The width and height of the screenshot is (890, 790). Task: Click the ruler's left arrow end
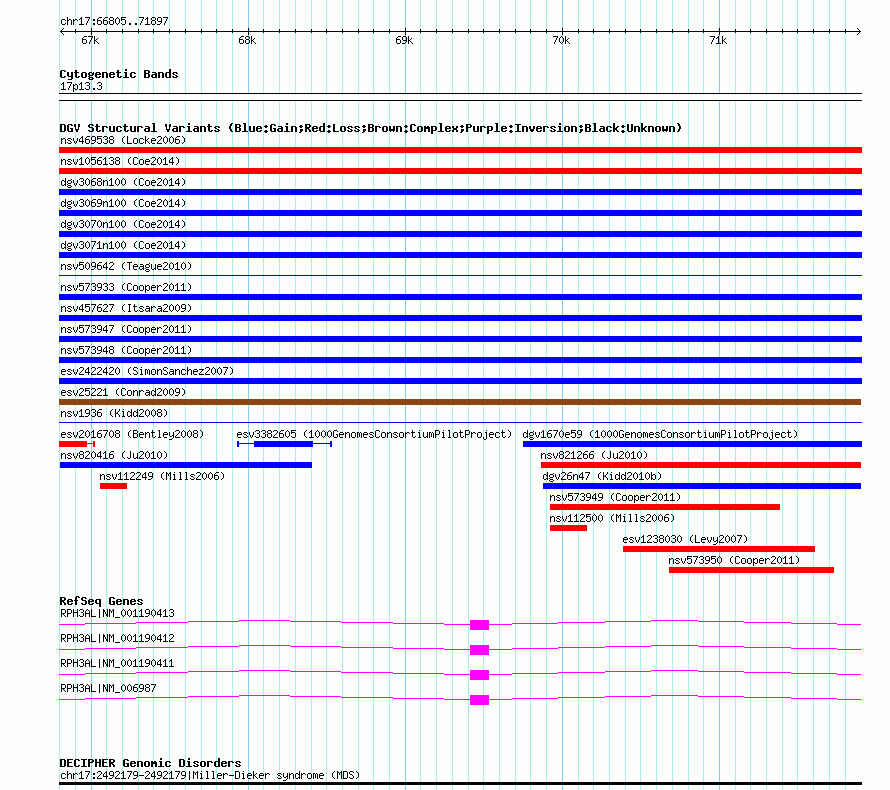click(62, 32)
